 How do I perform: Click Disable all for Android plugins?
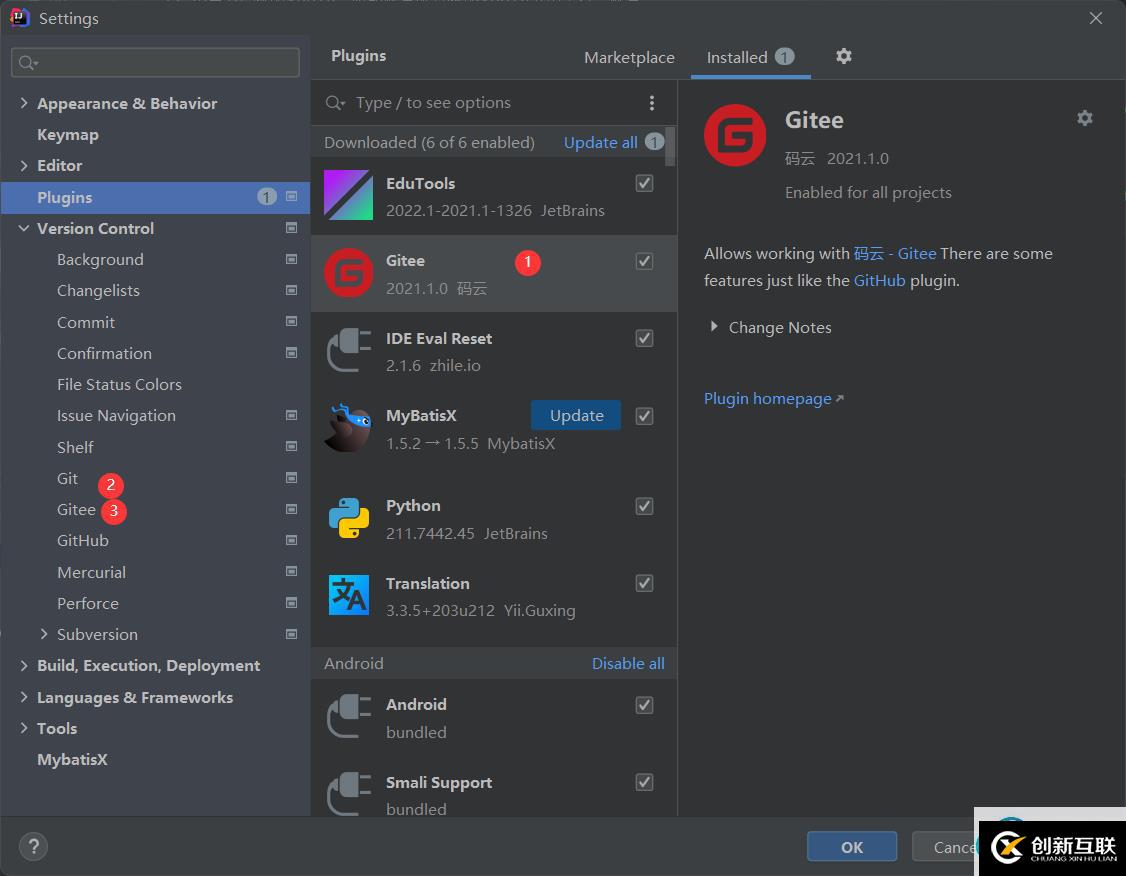(628, 663)
